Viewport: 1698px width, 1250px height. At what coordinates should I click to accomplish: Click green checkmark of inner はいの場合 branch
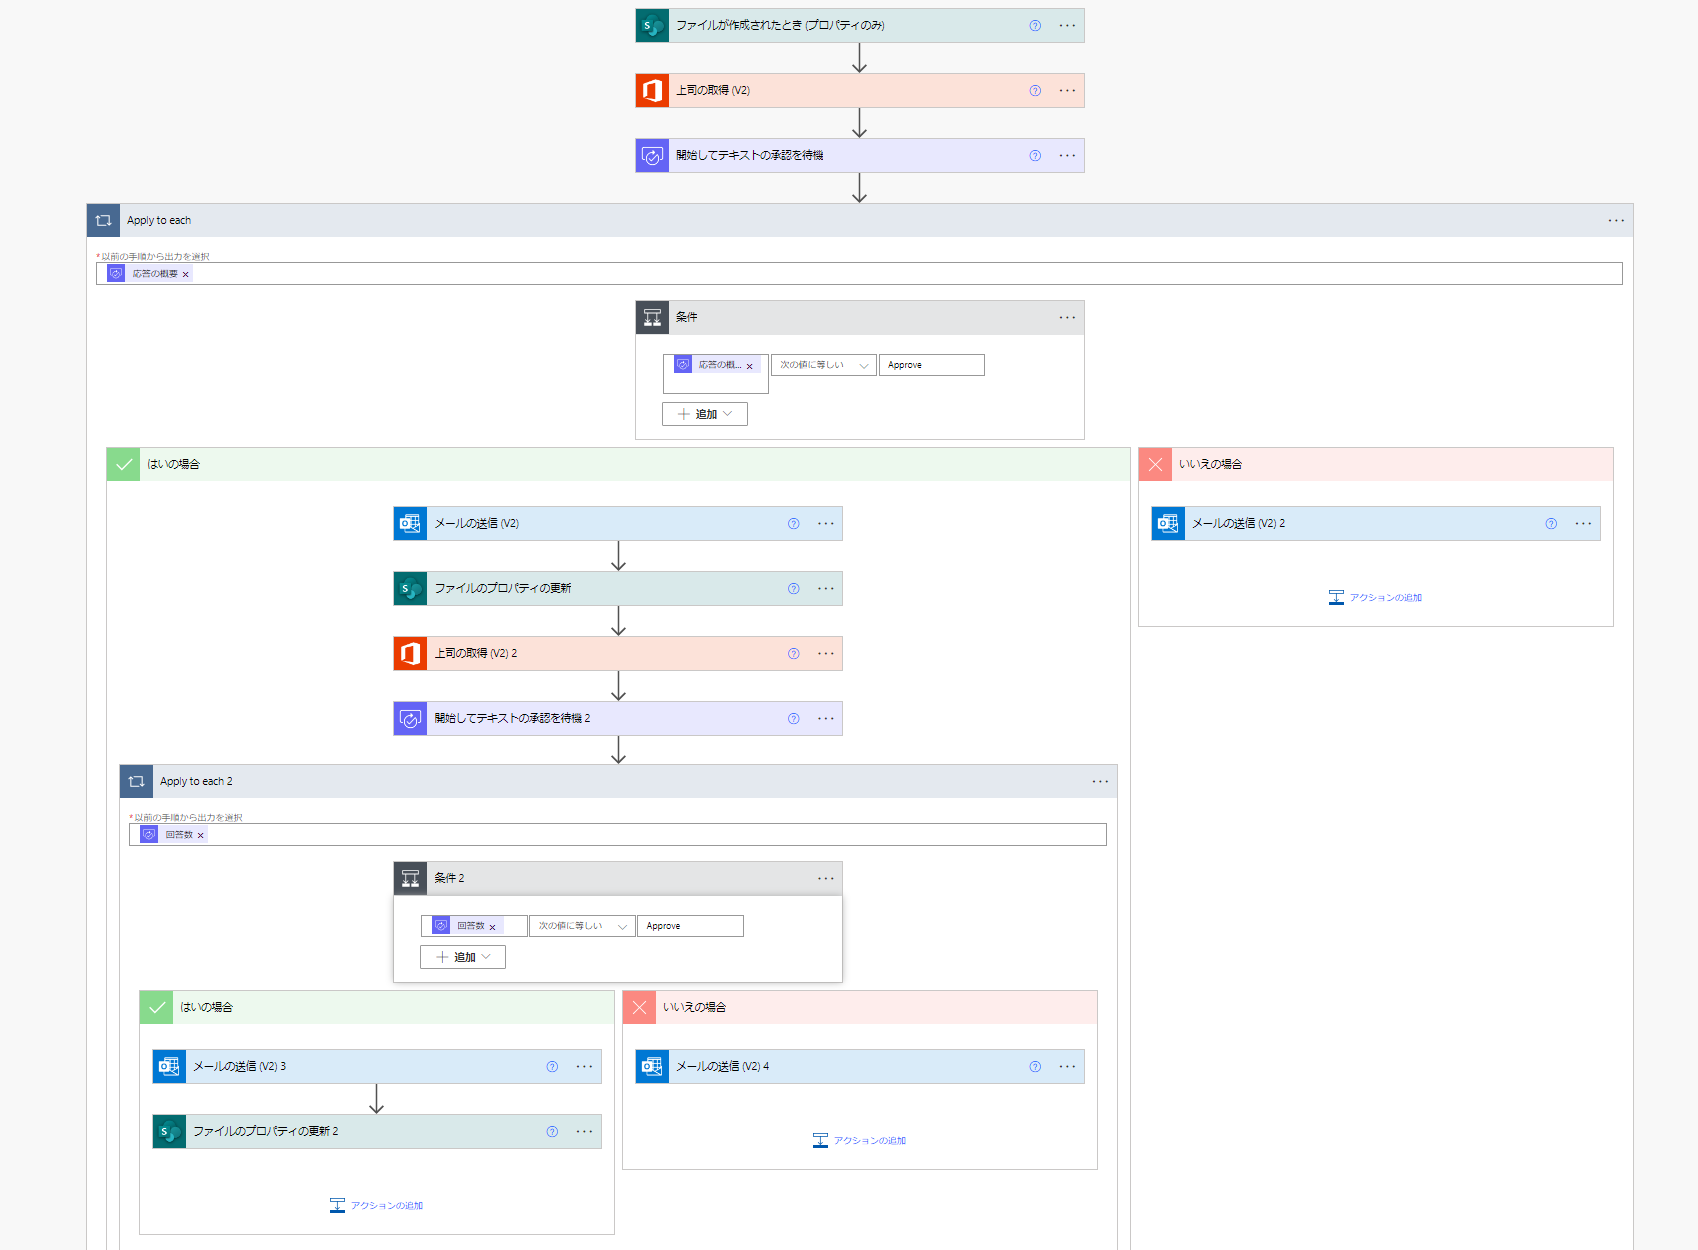coord(156,1008)
